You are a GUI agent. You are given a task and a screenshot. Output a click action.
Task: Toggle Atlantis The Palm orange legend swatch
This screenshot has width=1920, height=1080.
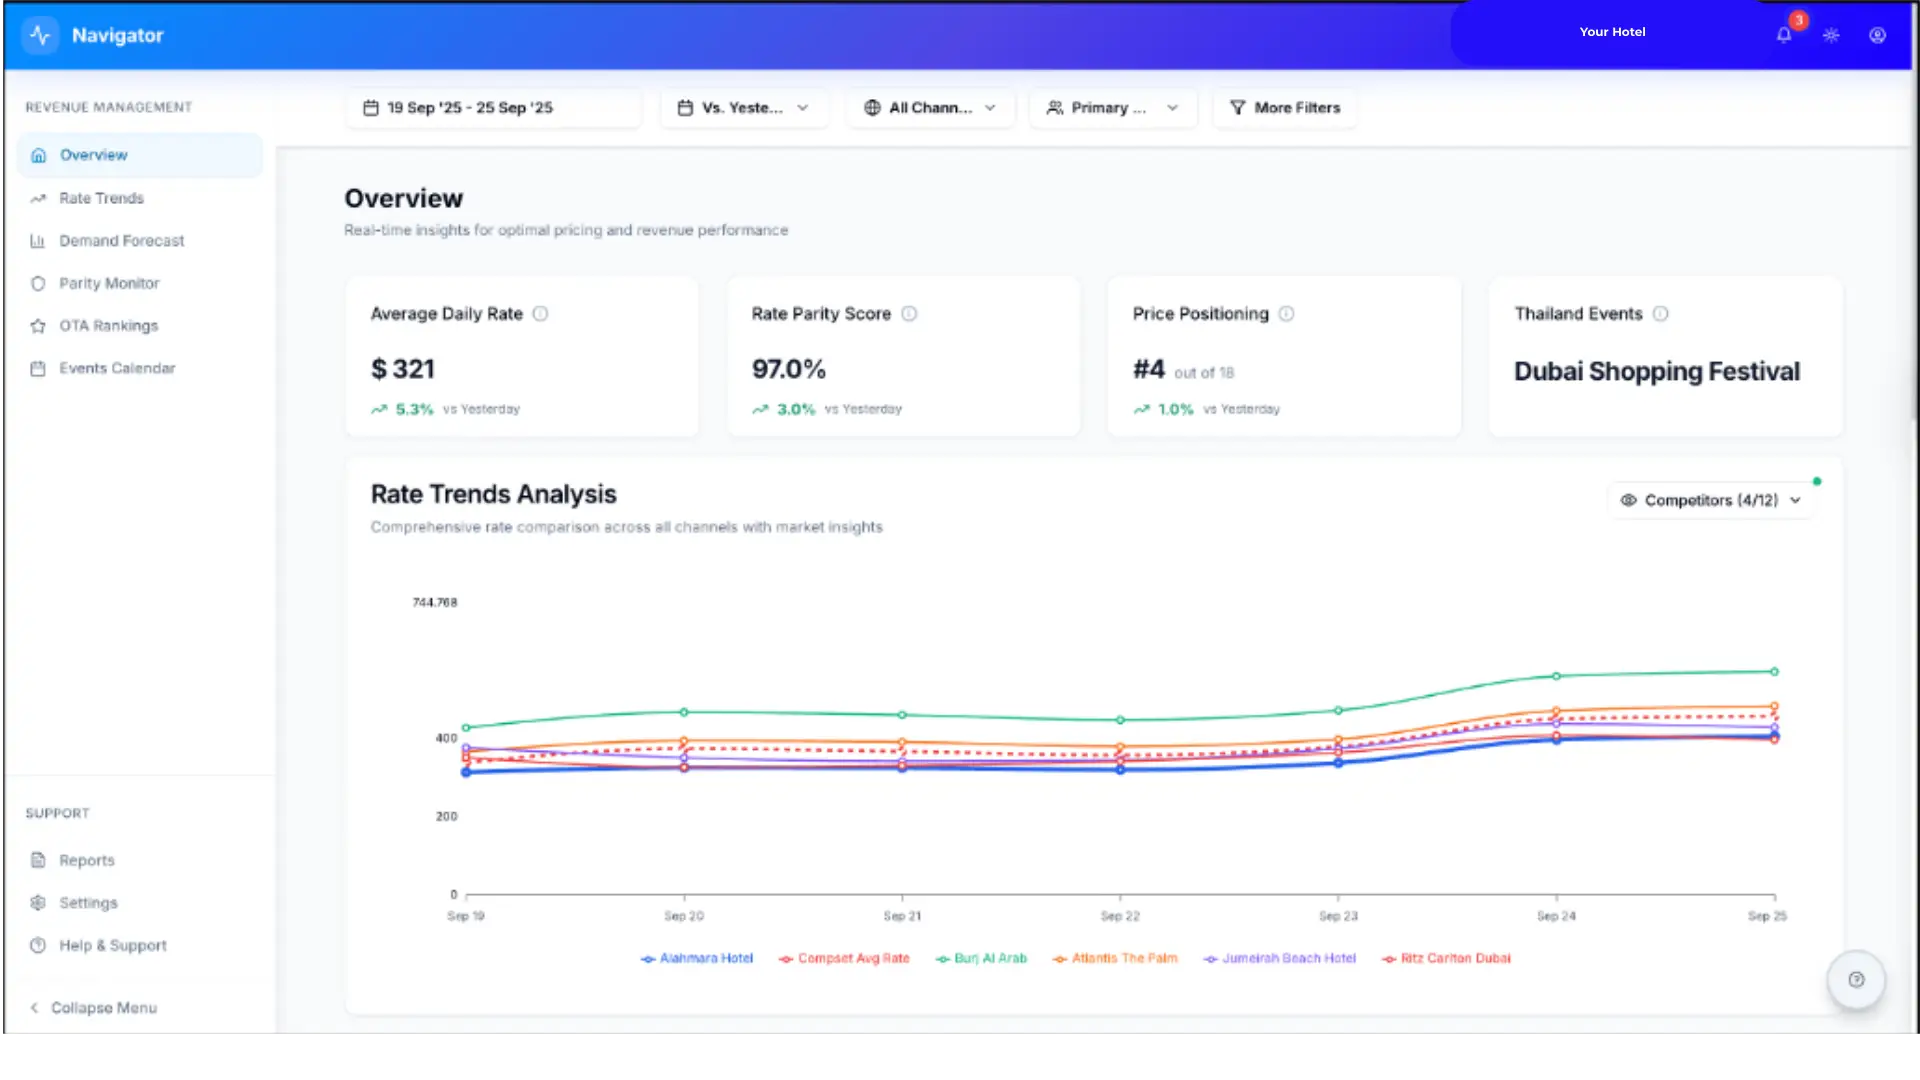1059,959
